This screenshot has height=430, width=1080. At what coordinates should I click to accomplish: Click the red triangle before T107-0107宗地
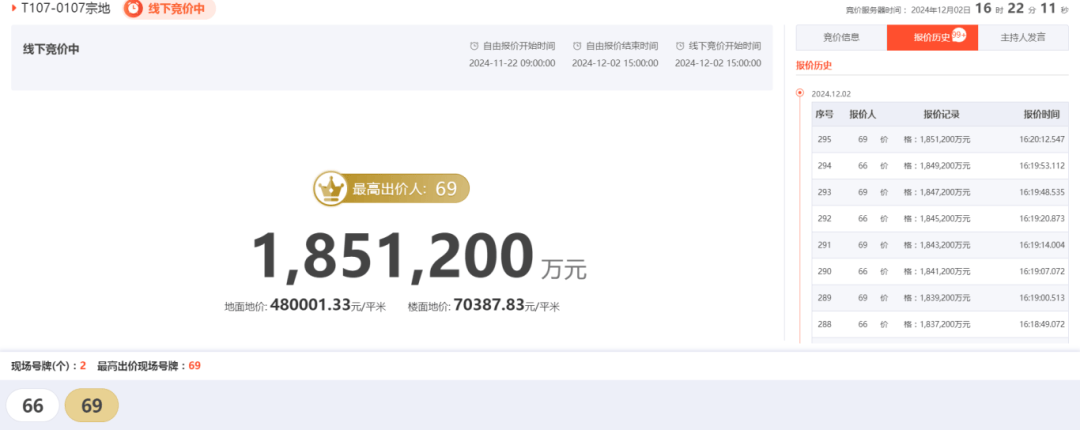coord(14,9)
